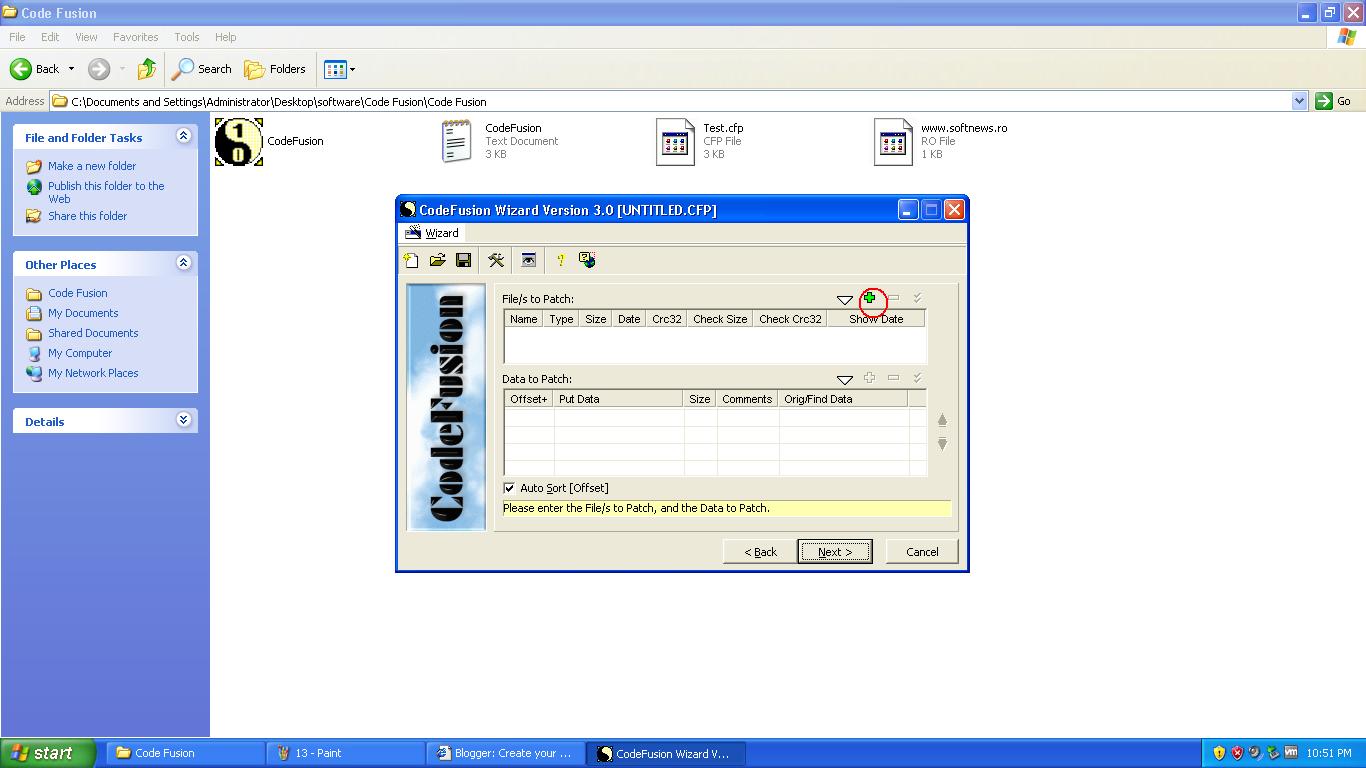The width and height of the screenshot is (1366, 768).
Task: Click the New project icon in CodeFusion toolbar
Action: point(411,260)
